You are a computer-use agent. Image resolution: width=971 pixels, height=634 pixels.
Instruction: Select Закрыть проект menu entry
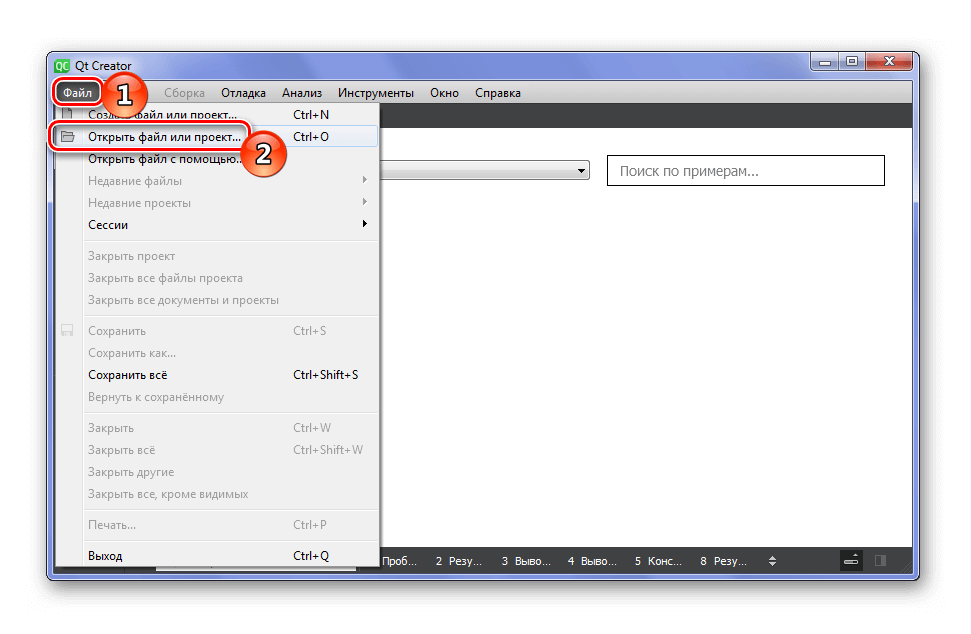tap(217, 256)
